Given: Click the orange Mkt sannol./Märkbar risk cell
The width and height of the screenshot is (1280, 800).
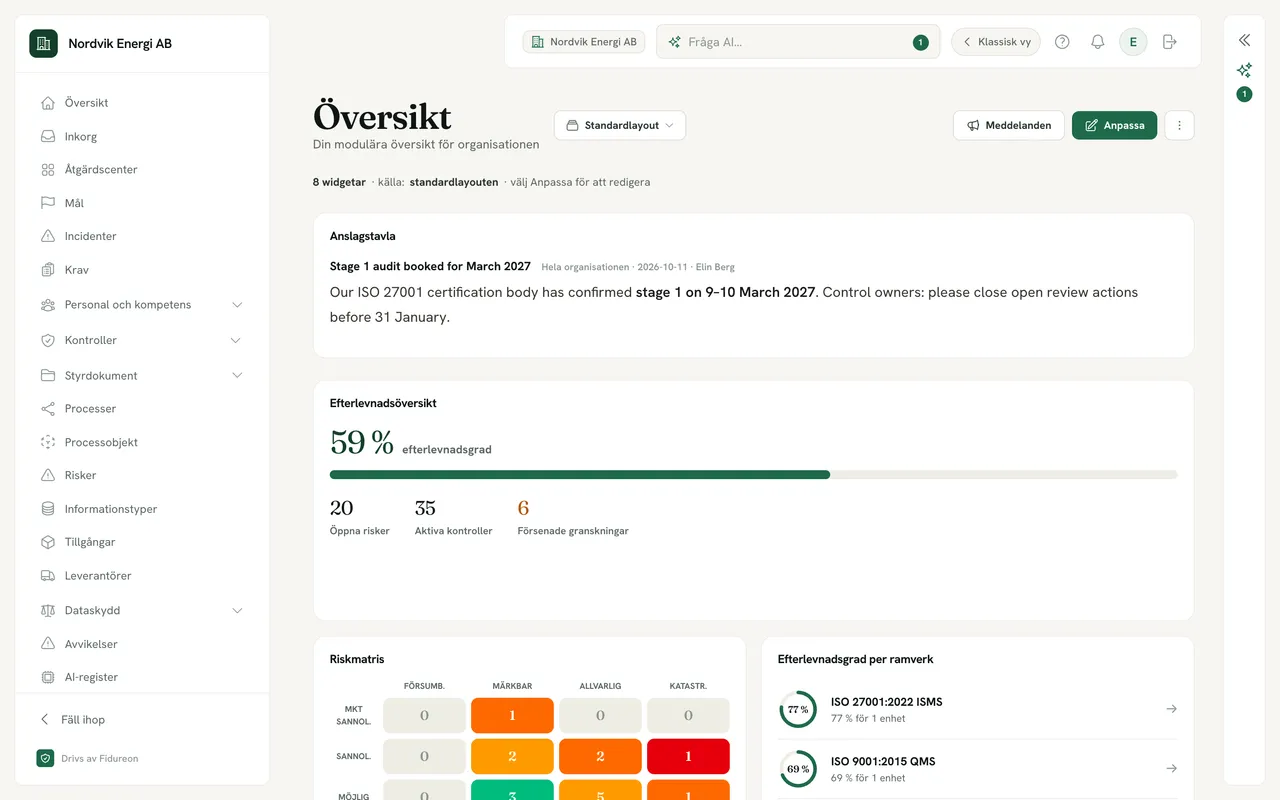Looking at the screenshot, I should (512, 715).
